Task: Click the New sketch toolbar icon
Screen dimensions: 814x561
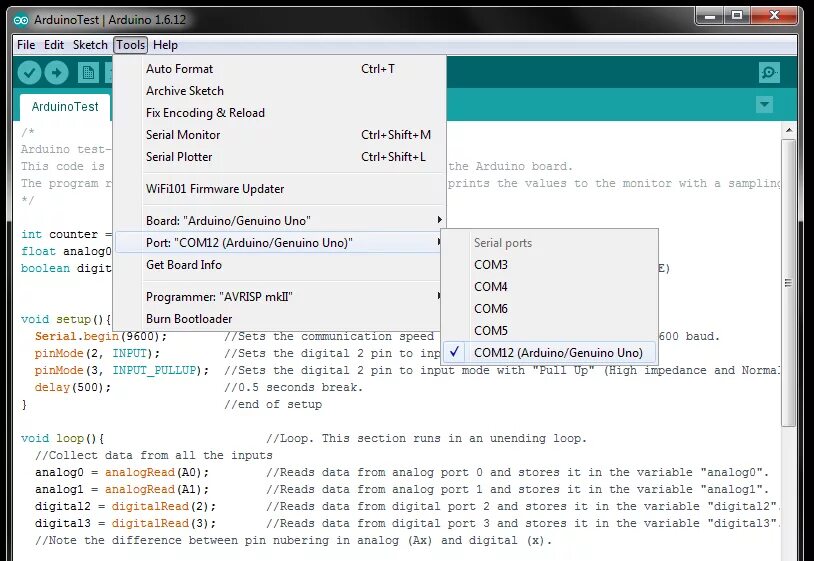Action: click(x=88, y=73)
